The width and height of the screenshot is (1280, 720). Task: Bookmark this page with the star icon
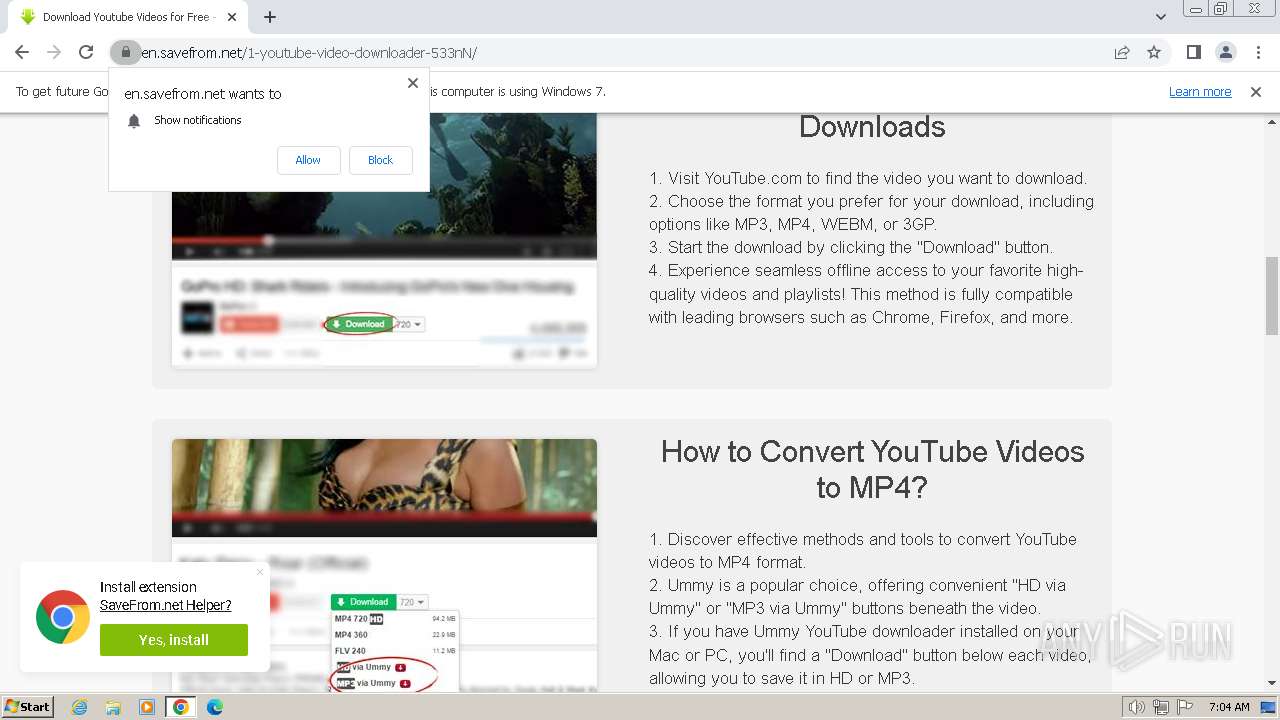[1154, 52]
